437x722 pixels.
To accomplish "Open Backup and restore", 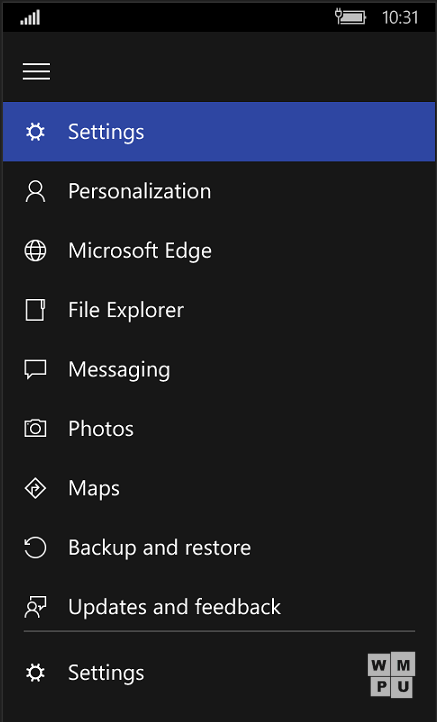I will click(160, 548).
